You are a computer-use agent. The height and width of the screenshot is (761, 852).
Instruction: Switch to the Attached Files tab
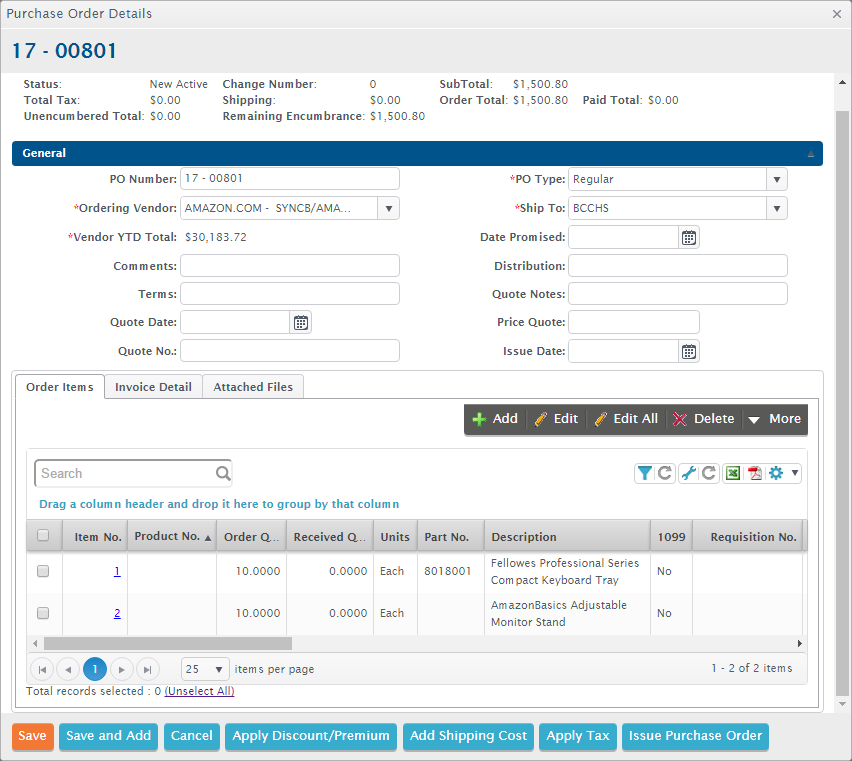[253, 387]
